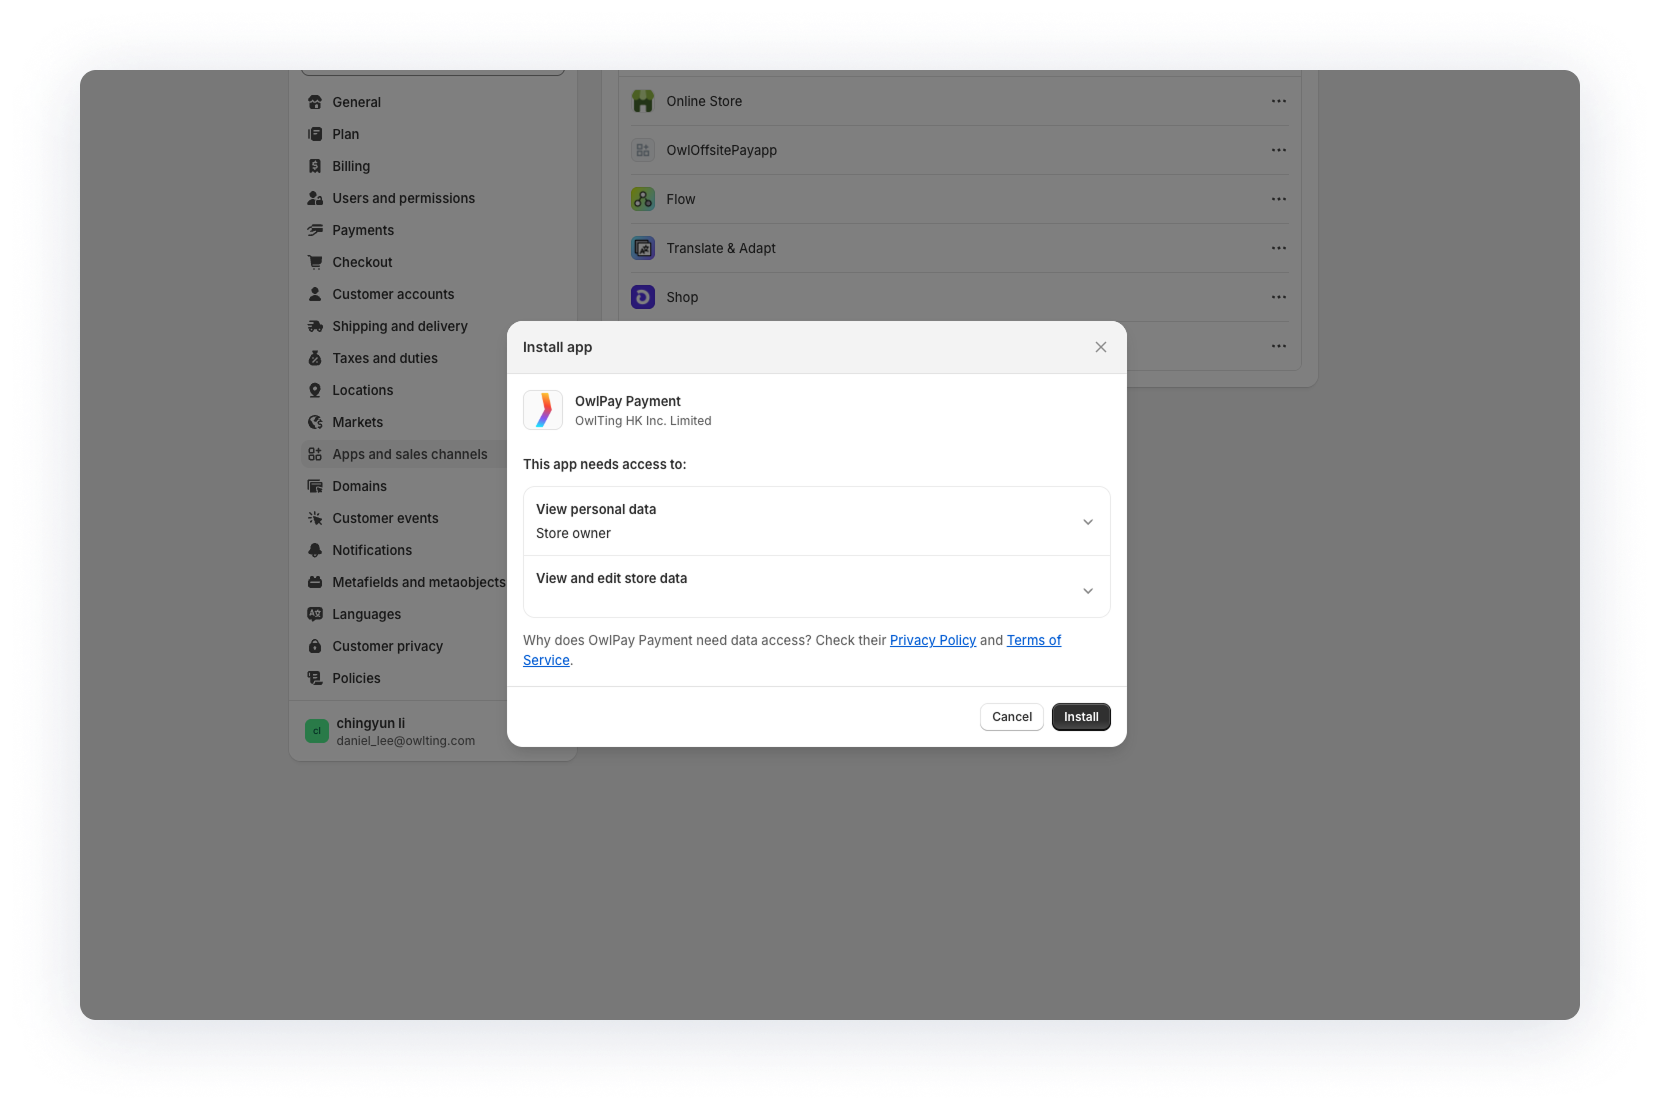This screenshot has width=1660, height=1110.
Task: Click the Markets globe sidebar icon
Action: point(315,422)
